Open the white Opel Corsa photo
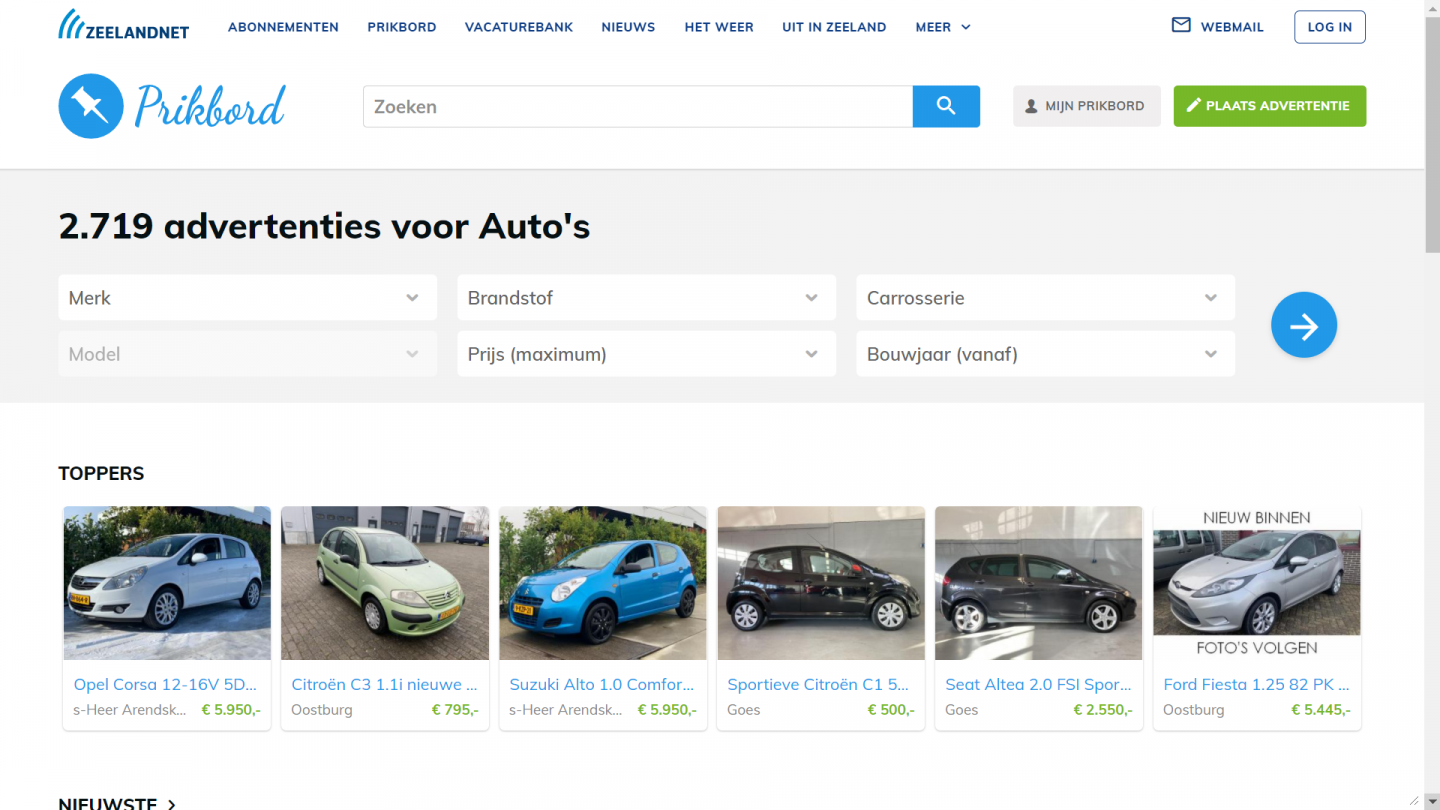This screenshot has width=1440, height=810. coord(167,583)
